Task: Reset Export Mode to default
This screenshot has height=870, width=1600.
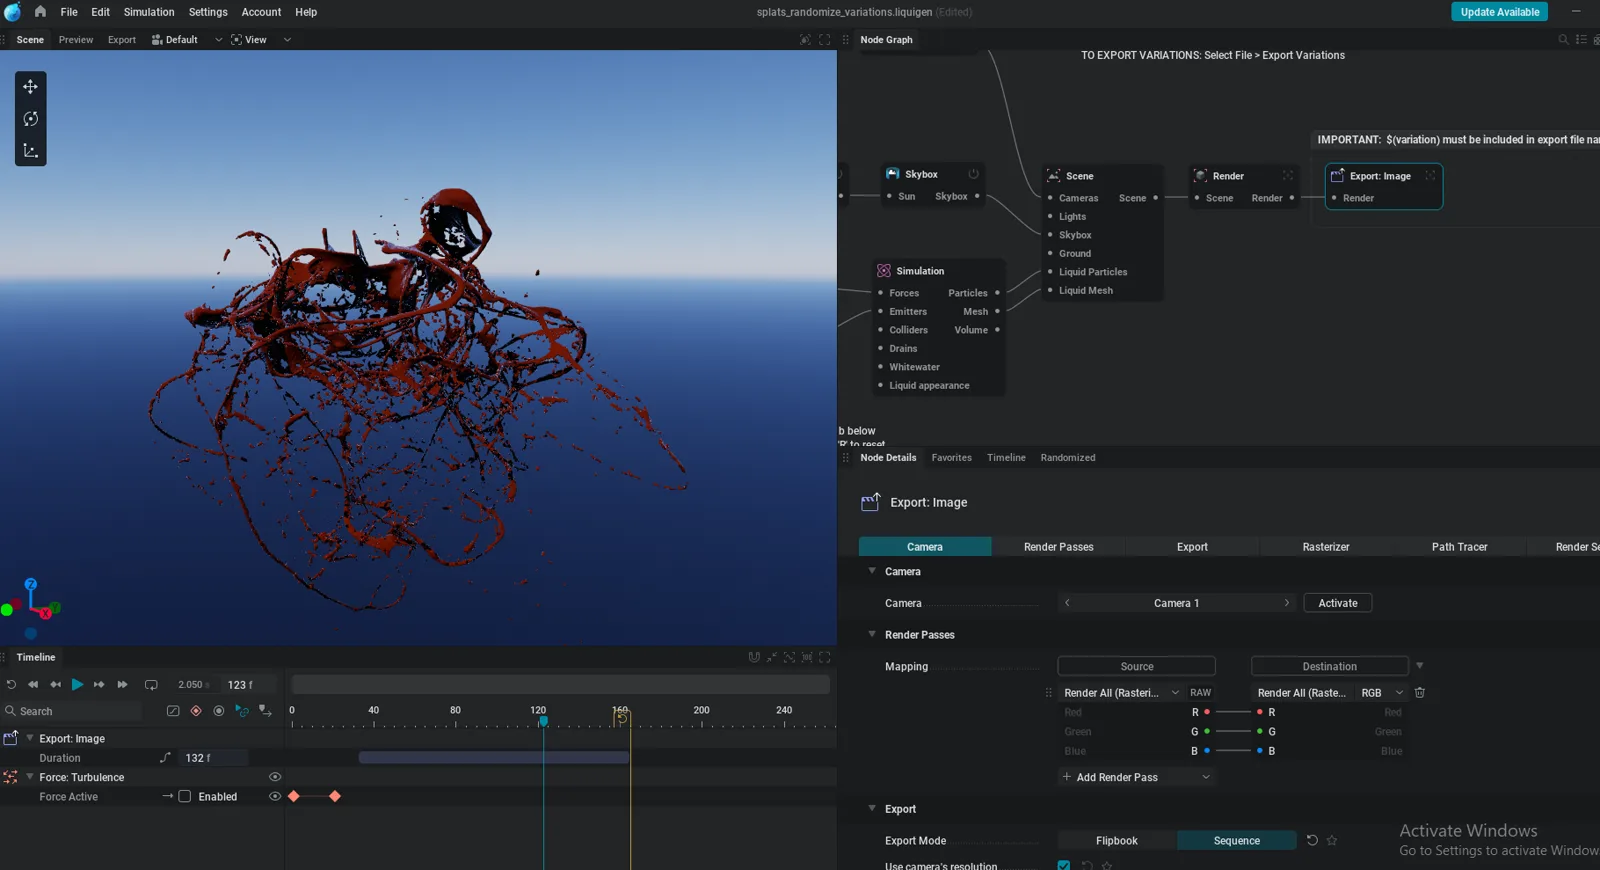Action: (1312, 841)
